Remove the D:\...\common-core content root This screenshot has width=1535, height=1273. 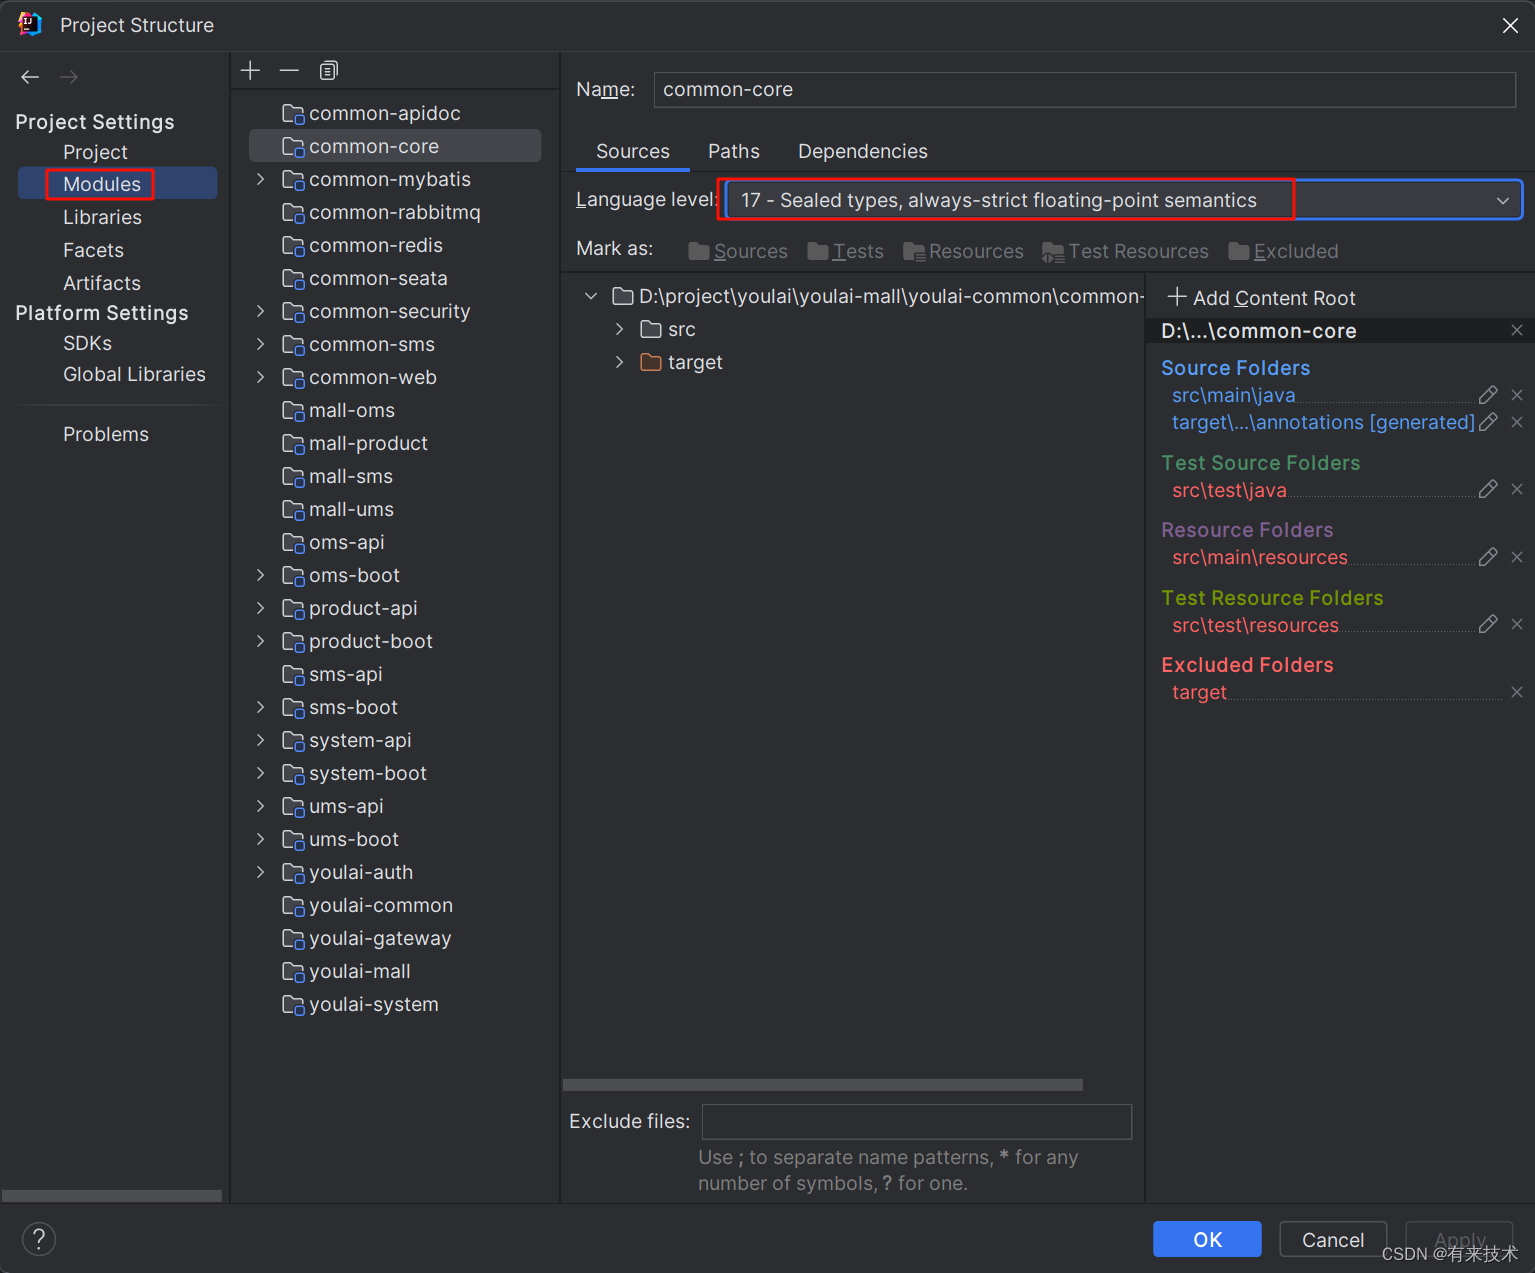click(x=1517, y=330)
